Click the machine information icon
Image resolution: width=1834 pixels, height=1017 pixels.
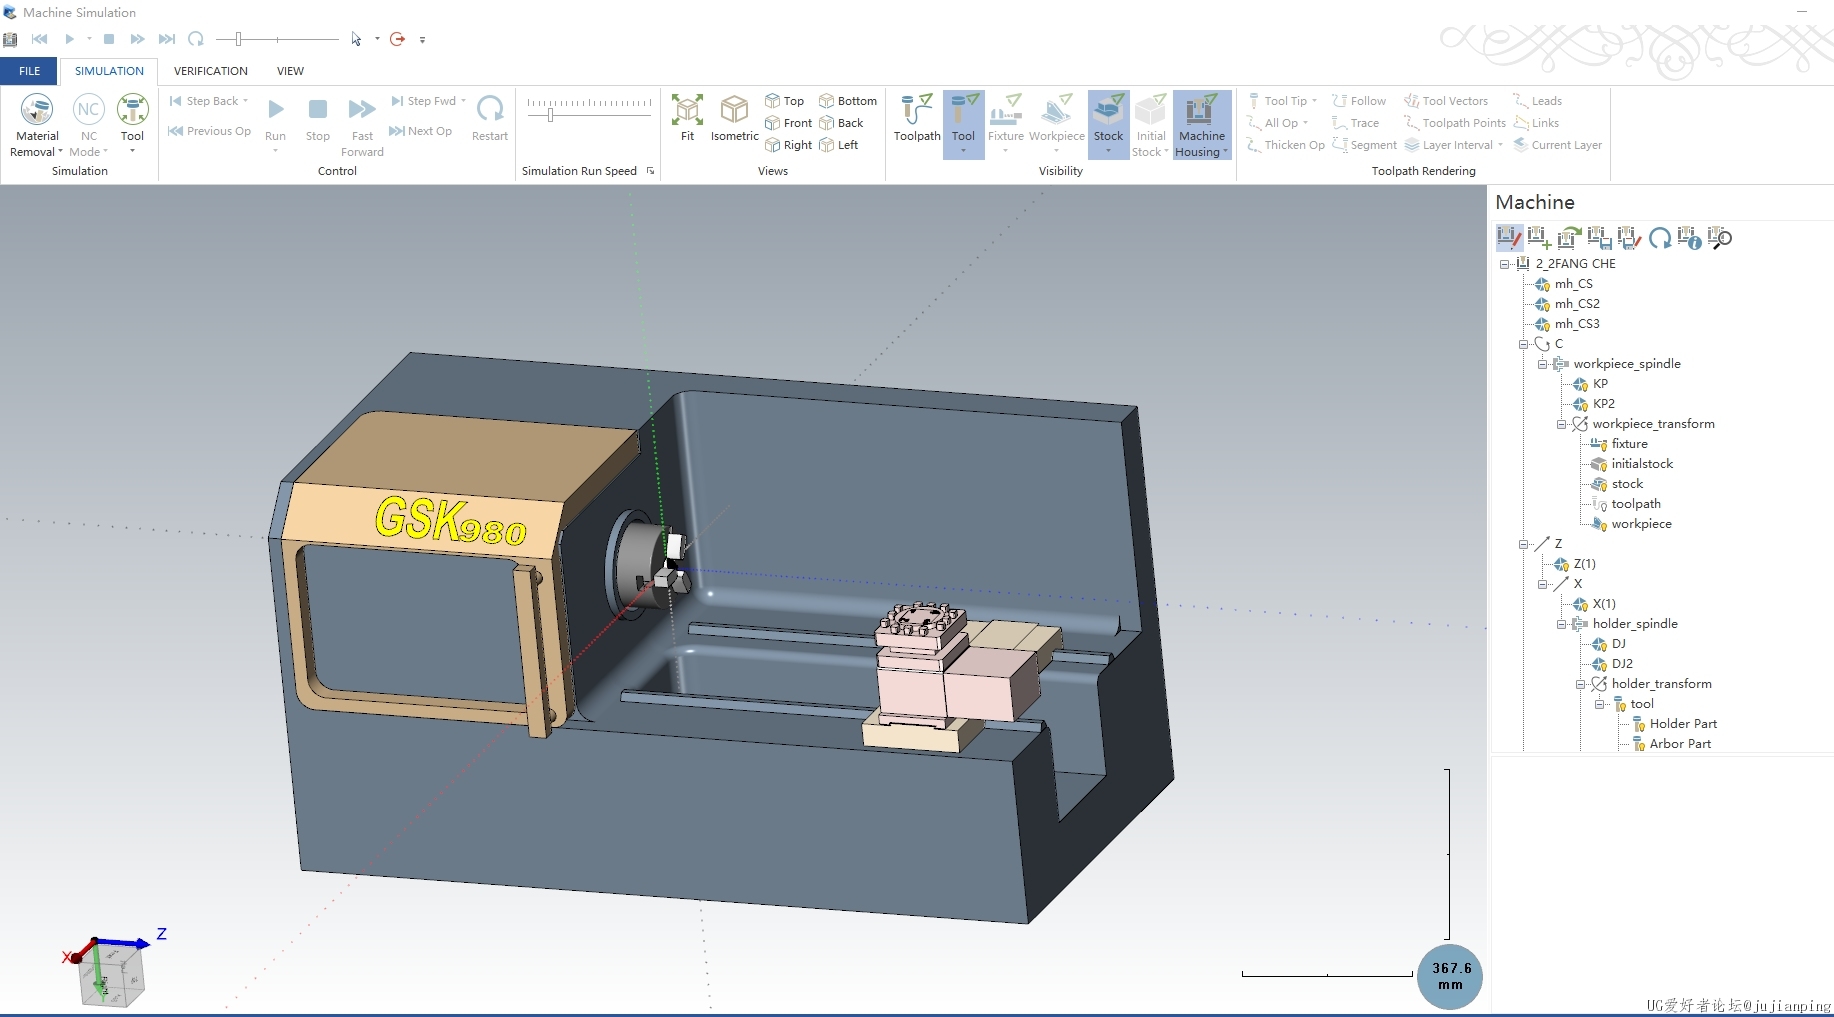click(x=1689, y=237)
